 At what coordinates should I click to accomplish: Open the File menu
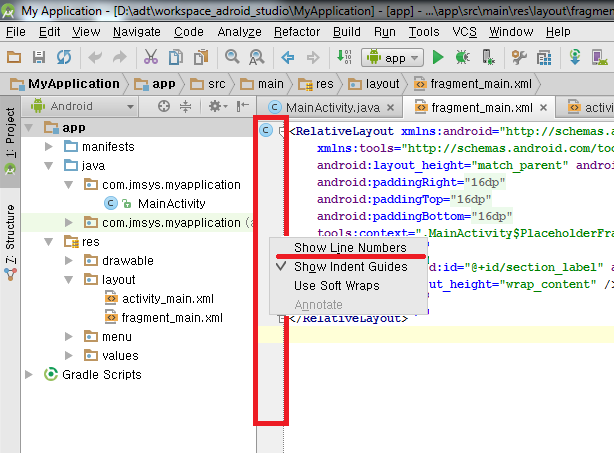16,32
